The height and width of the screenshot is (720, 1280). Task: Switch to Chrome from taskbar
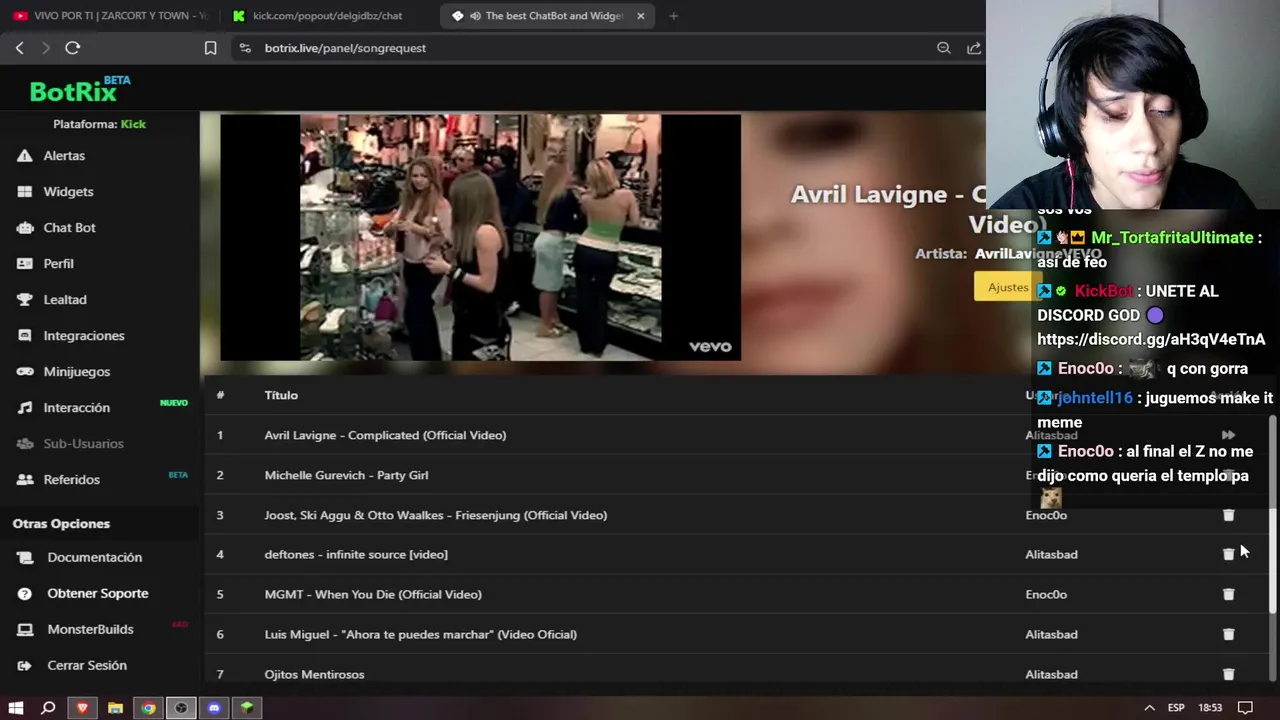pos(148,708)
